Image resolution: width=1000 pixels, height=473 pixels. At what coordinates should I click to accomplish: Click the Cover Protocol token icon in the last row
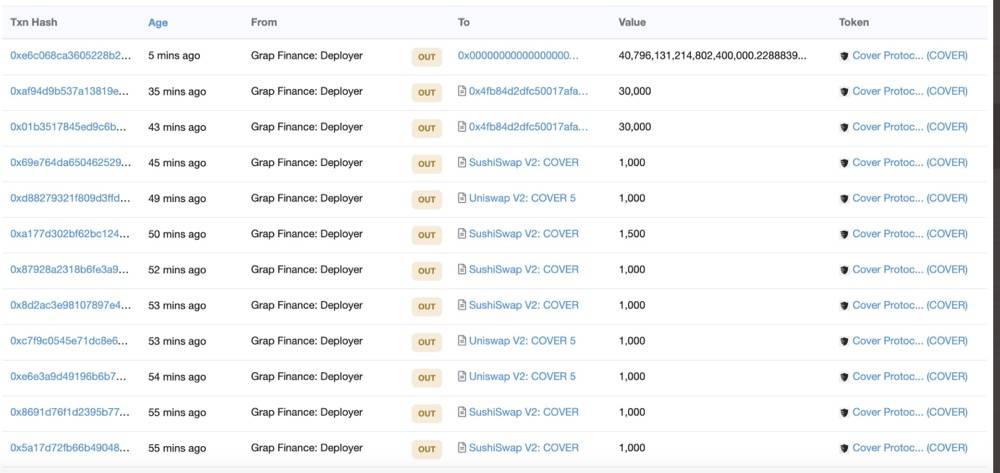pos(844,449)
